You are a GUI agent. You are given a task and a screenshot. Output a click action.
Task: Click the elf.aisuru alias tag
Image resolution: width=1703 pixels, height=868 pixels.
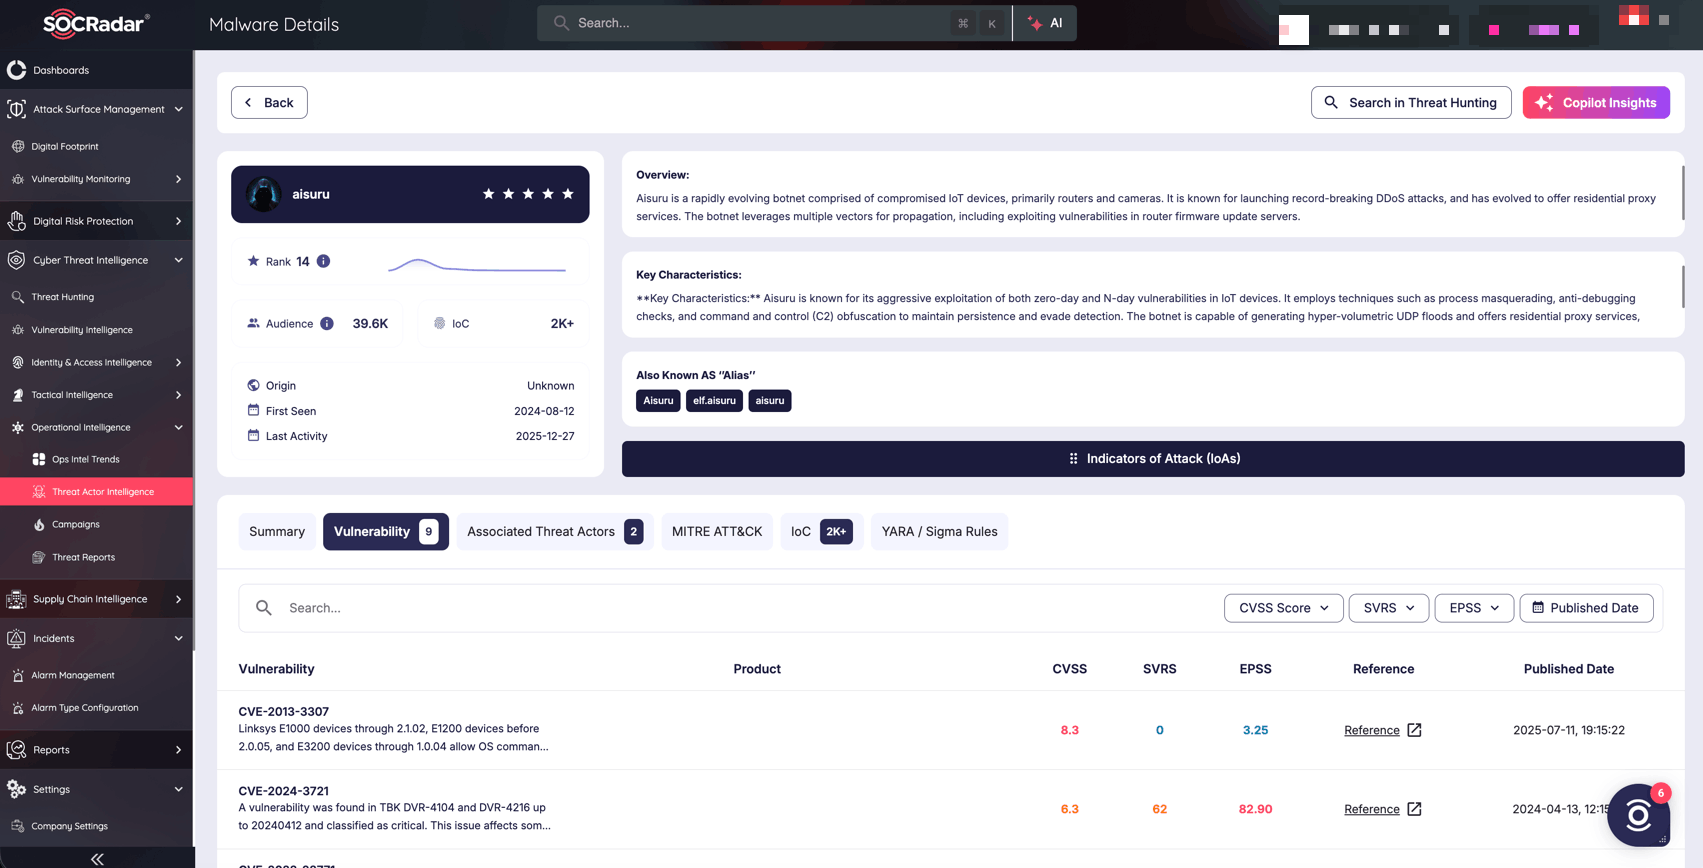click(x=714, y=401)
